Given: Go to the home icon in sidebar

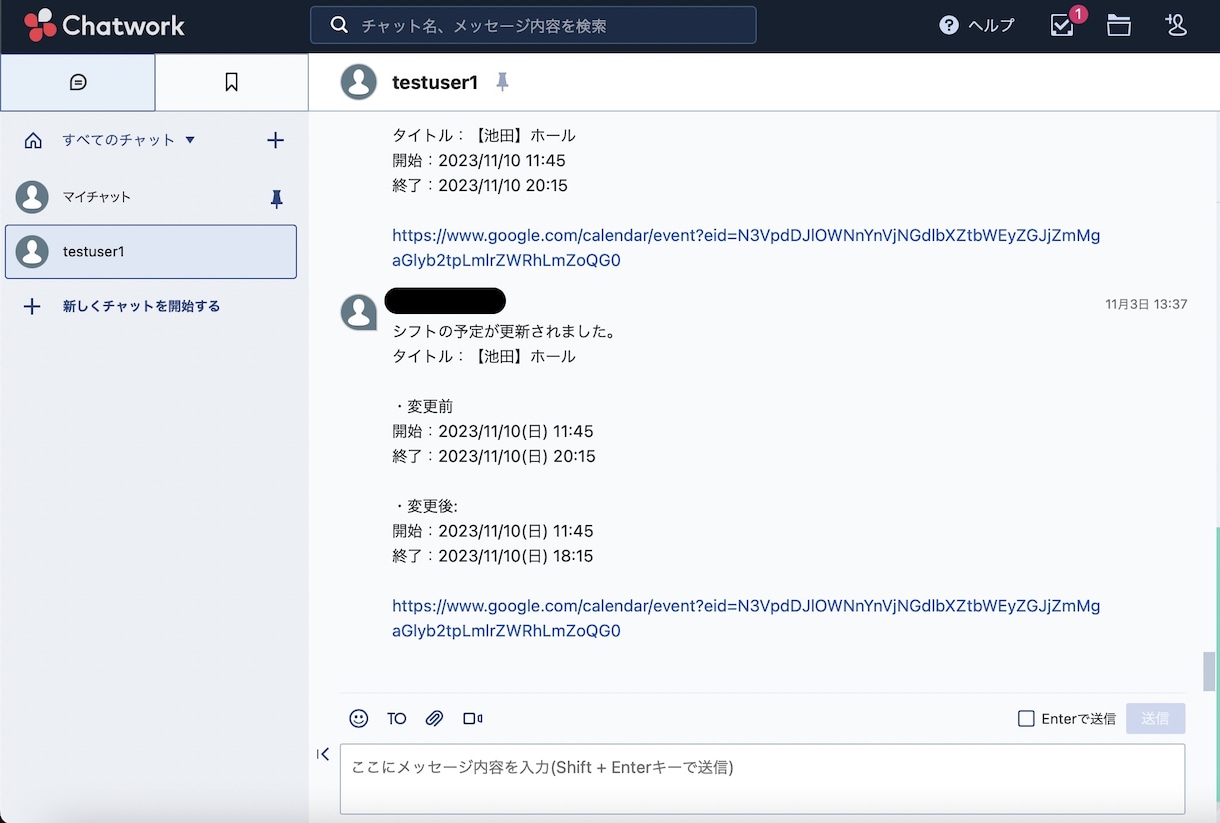Looking at the screenshot, I should pos(33,141).
